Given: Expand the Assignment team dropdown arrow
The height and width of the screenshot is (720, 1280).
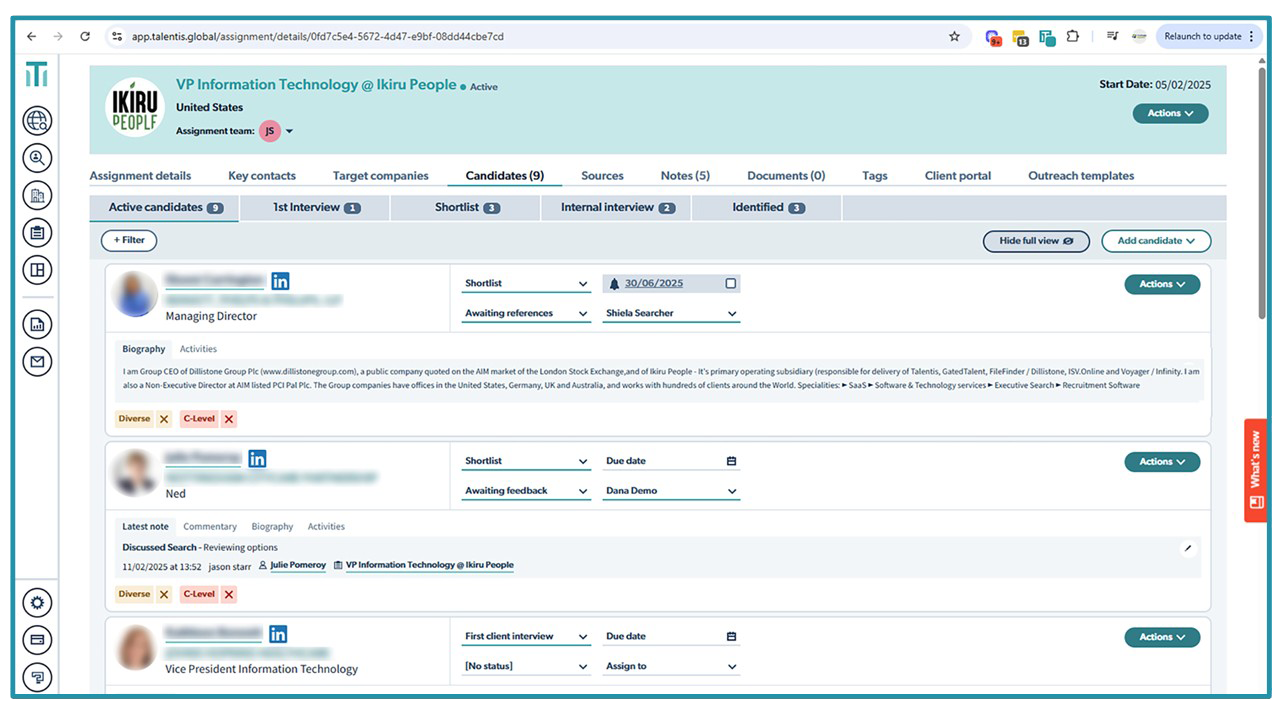Looking at the screenshot, I should [289, 131].
